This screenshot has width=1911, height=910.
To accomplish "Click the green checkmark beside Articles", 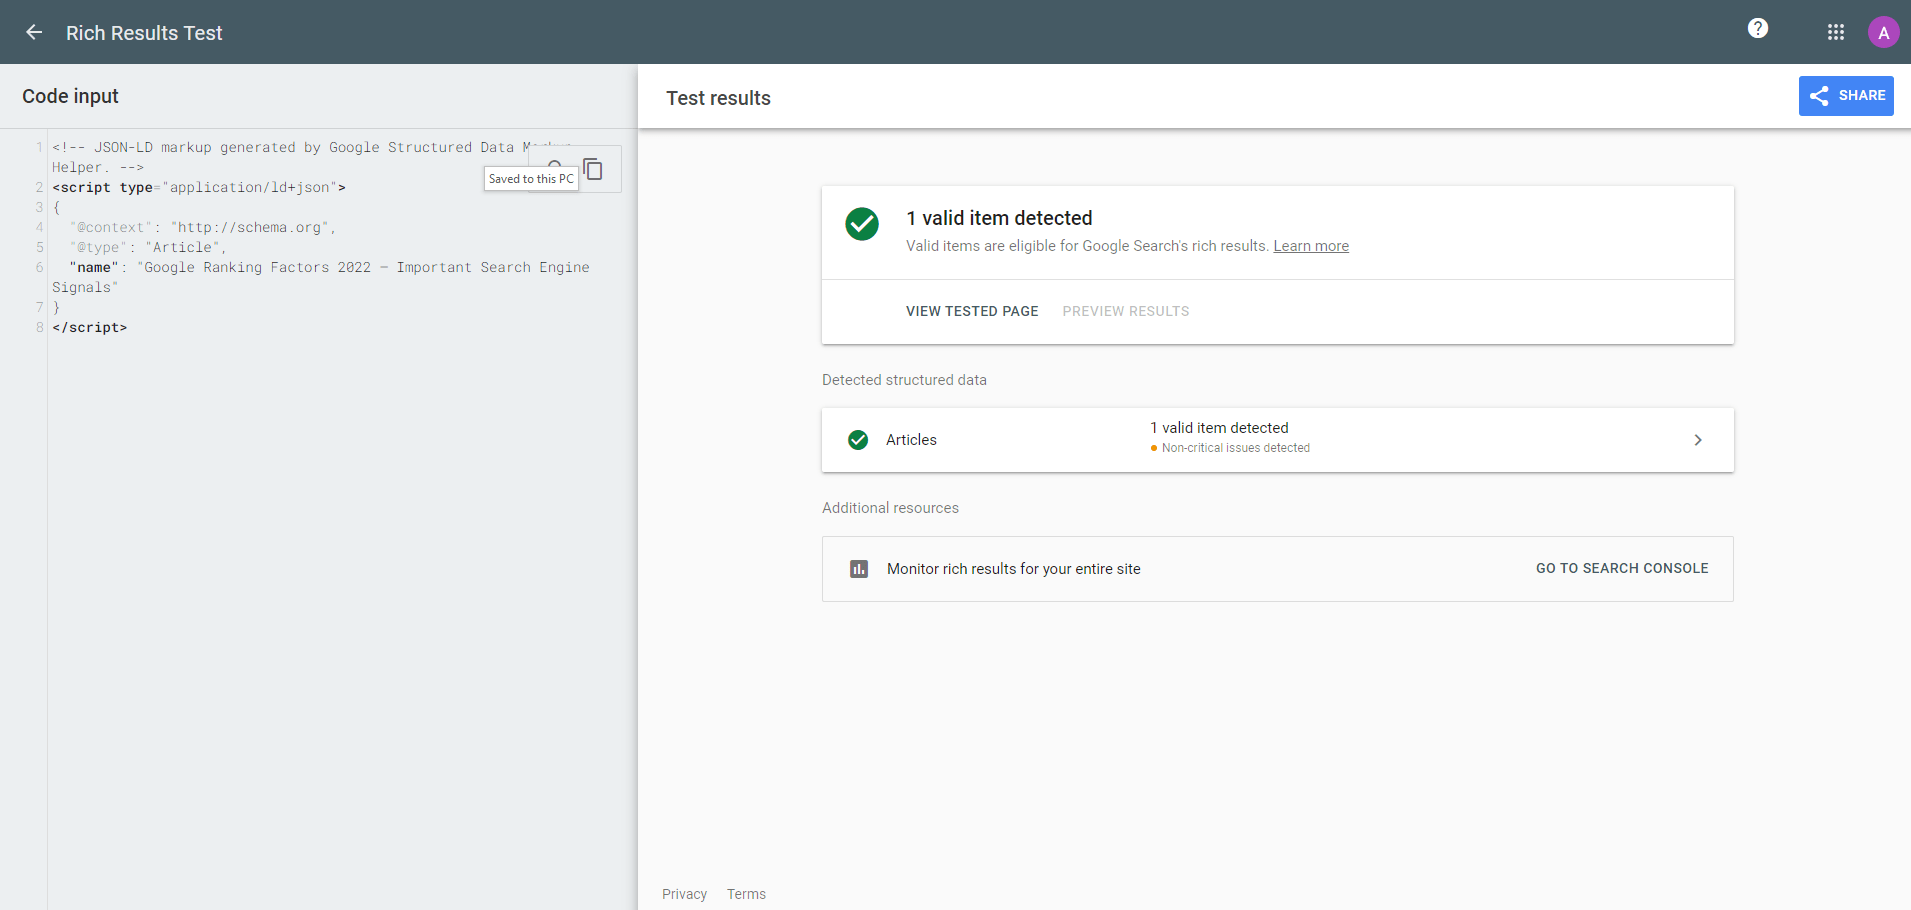I will pyautogui.click(x=857, y=440).
